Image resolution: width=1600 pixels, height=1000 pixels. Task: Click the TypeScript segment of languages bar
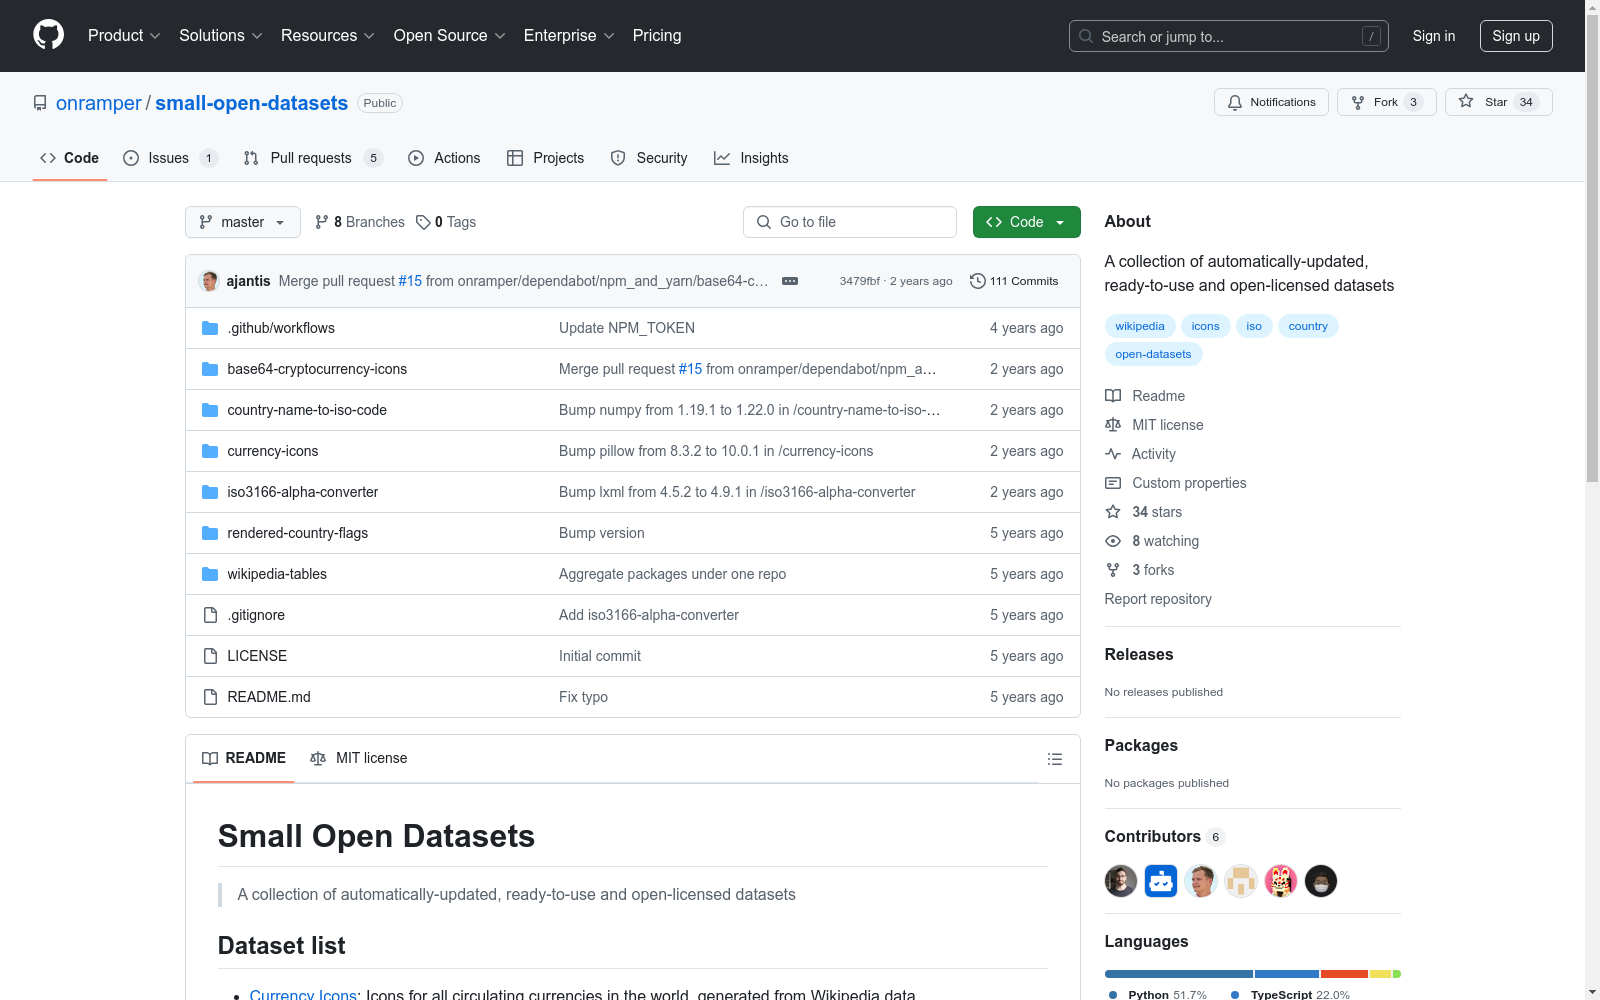tap(1287, 974)
